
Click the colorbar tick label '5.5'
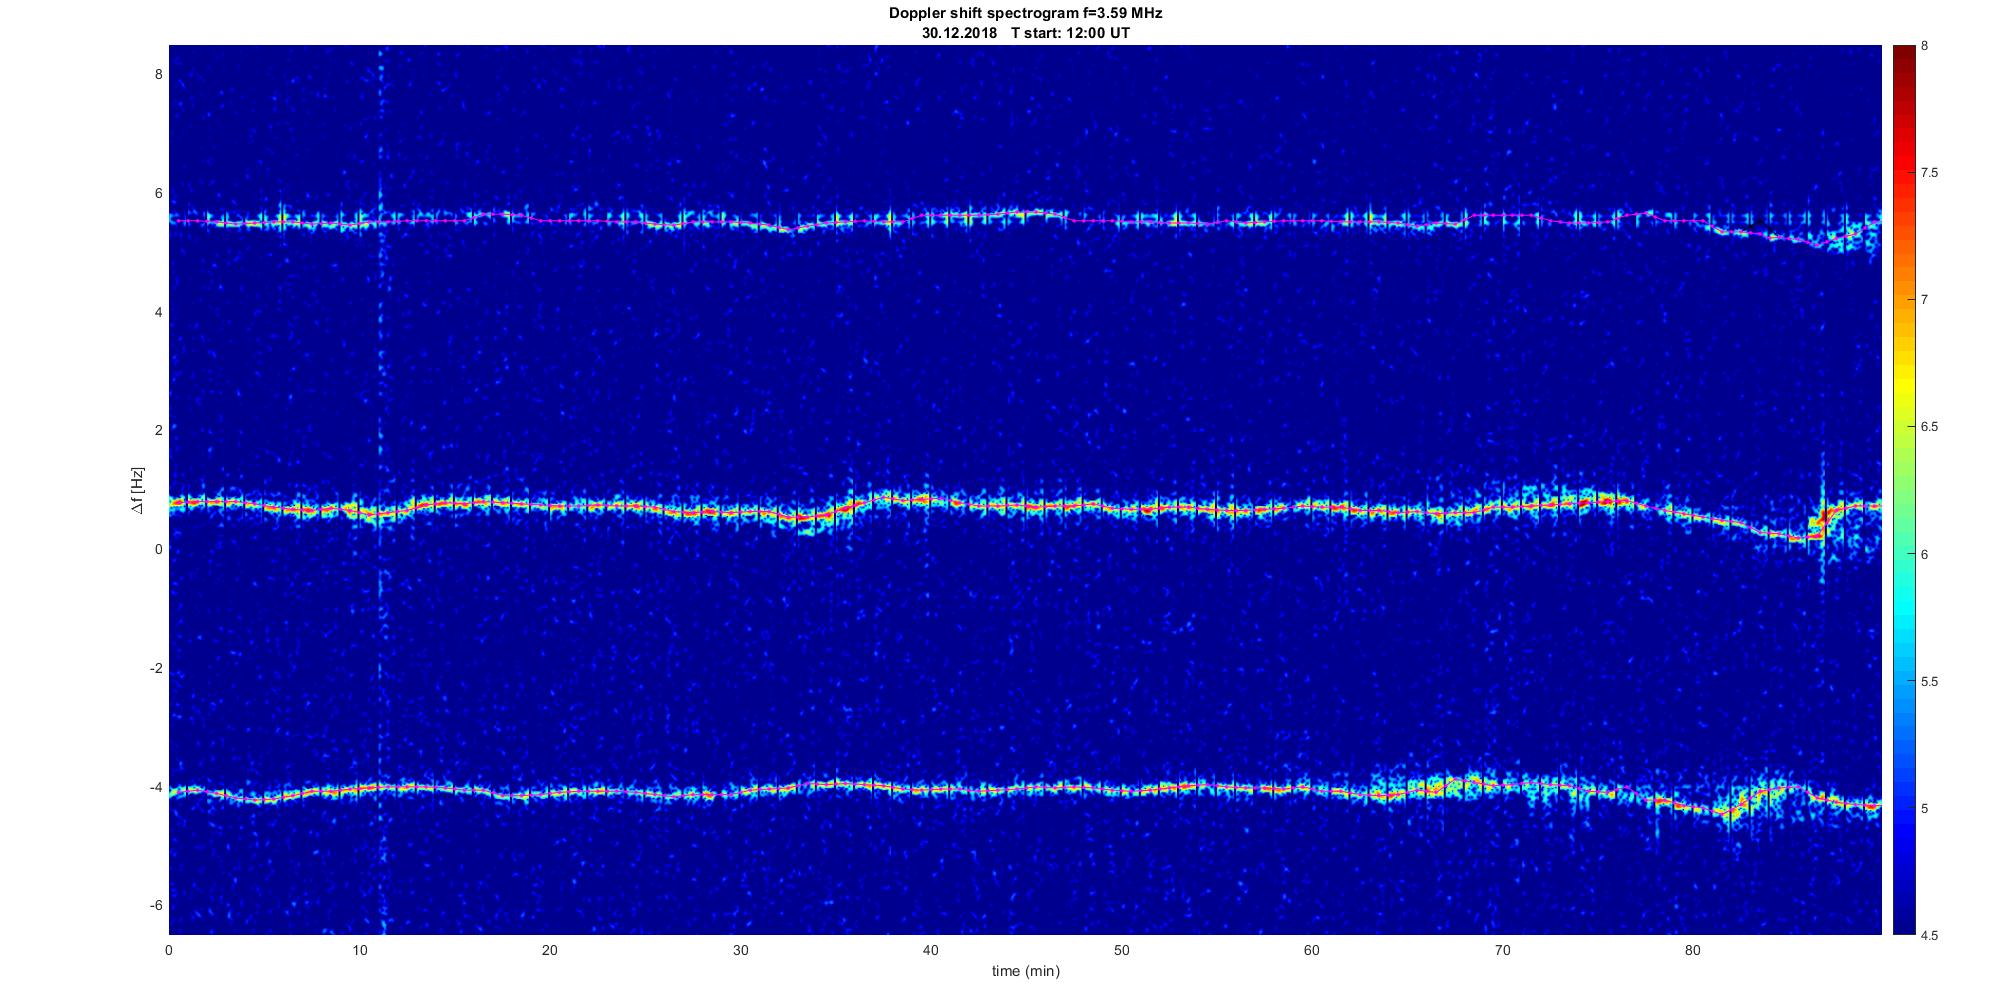pyautogui.click(x=1930, y=681)
